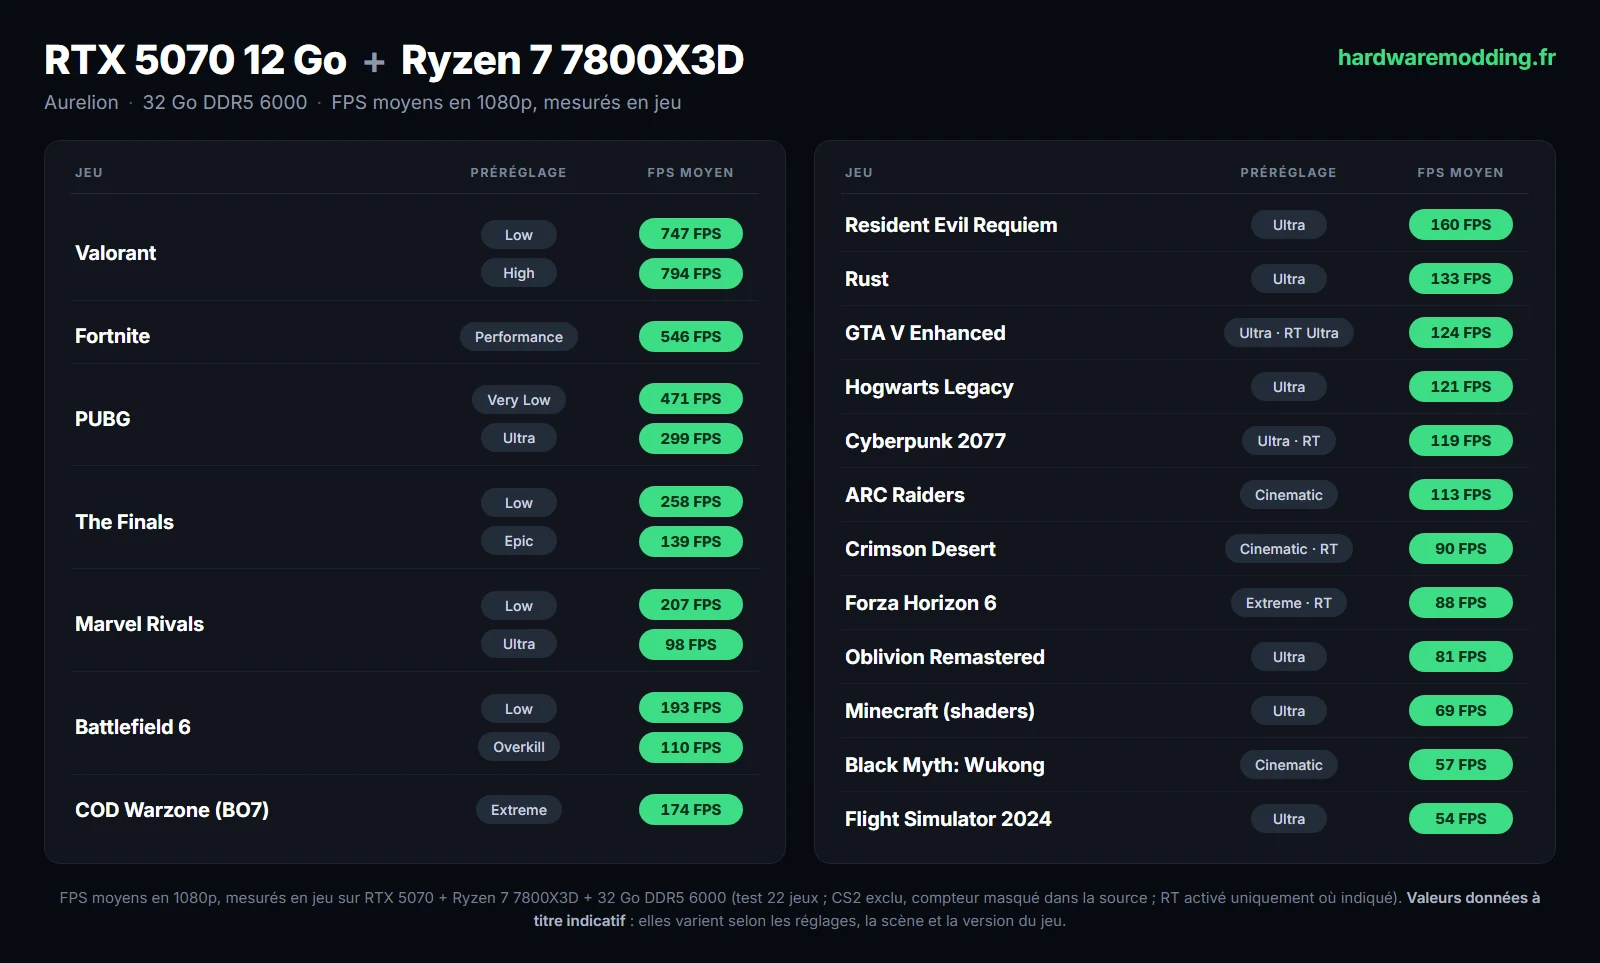Click the Flight Simulator 2024 title
The width and height of the screenshot is (1600, 963).
(x=948, y=819)
